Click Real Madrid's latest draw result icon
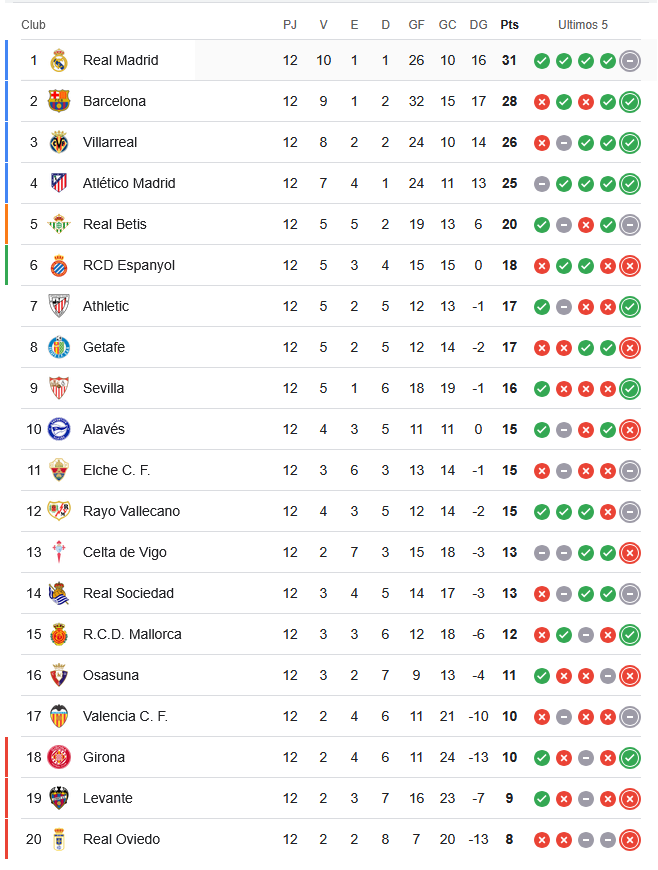 click(x=630, y=61)
